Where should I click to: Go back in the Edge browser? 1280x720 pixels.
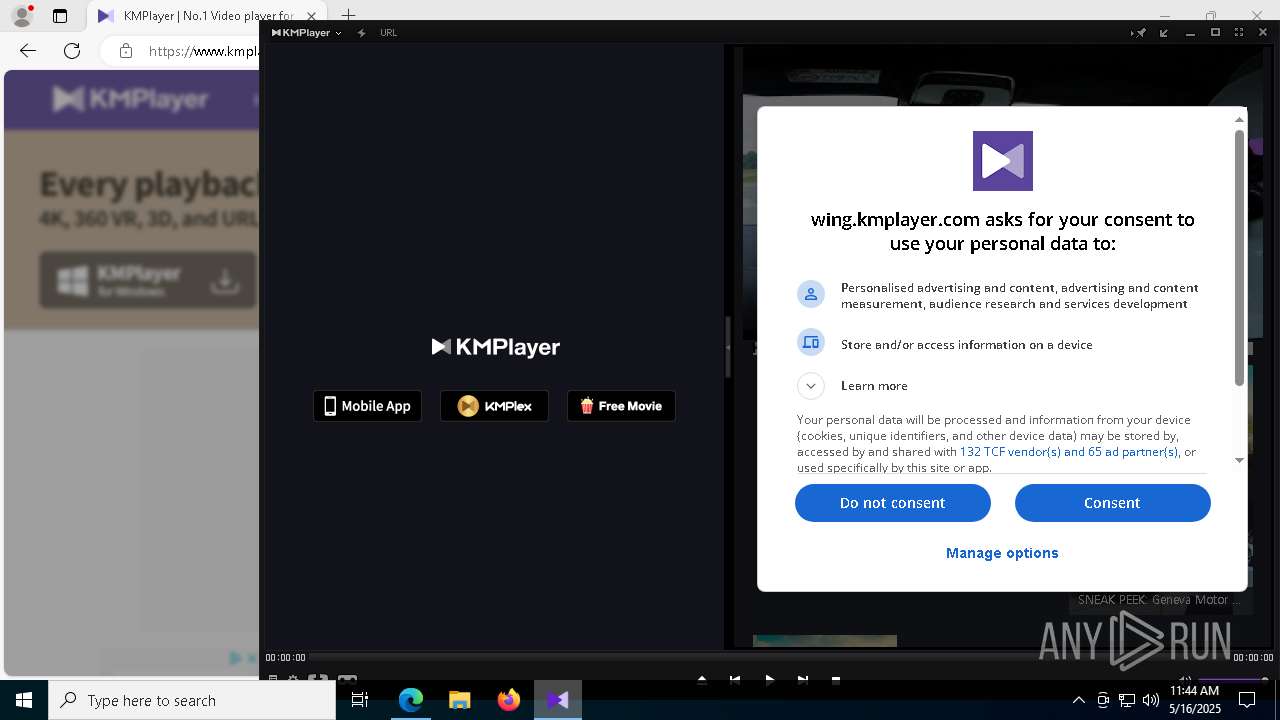pos(28,51)
